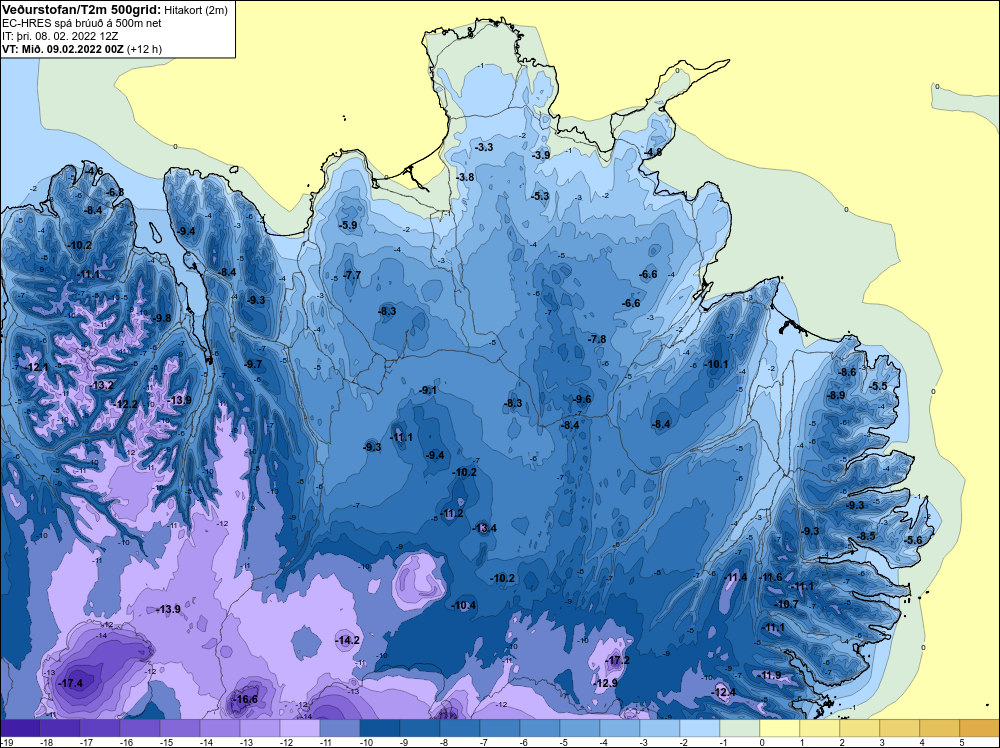The height and width of the screenshot is (748, 1000).
Task: Click the tan legend swatch labeled 3
Action: click(x=900, y=728)
